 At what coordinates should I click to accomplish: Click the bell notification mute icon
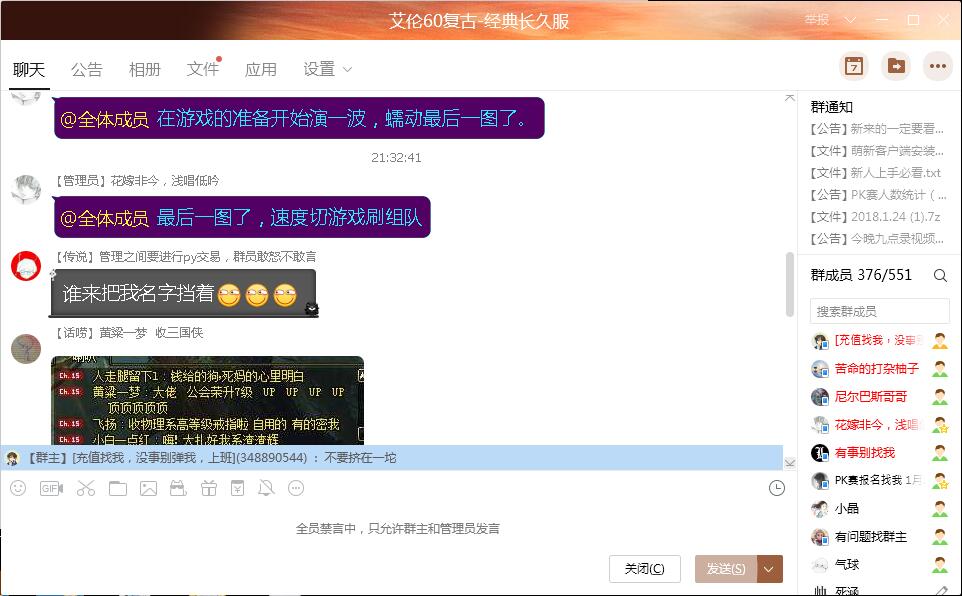266,489
